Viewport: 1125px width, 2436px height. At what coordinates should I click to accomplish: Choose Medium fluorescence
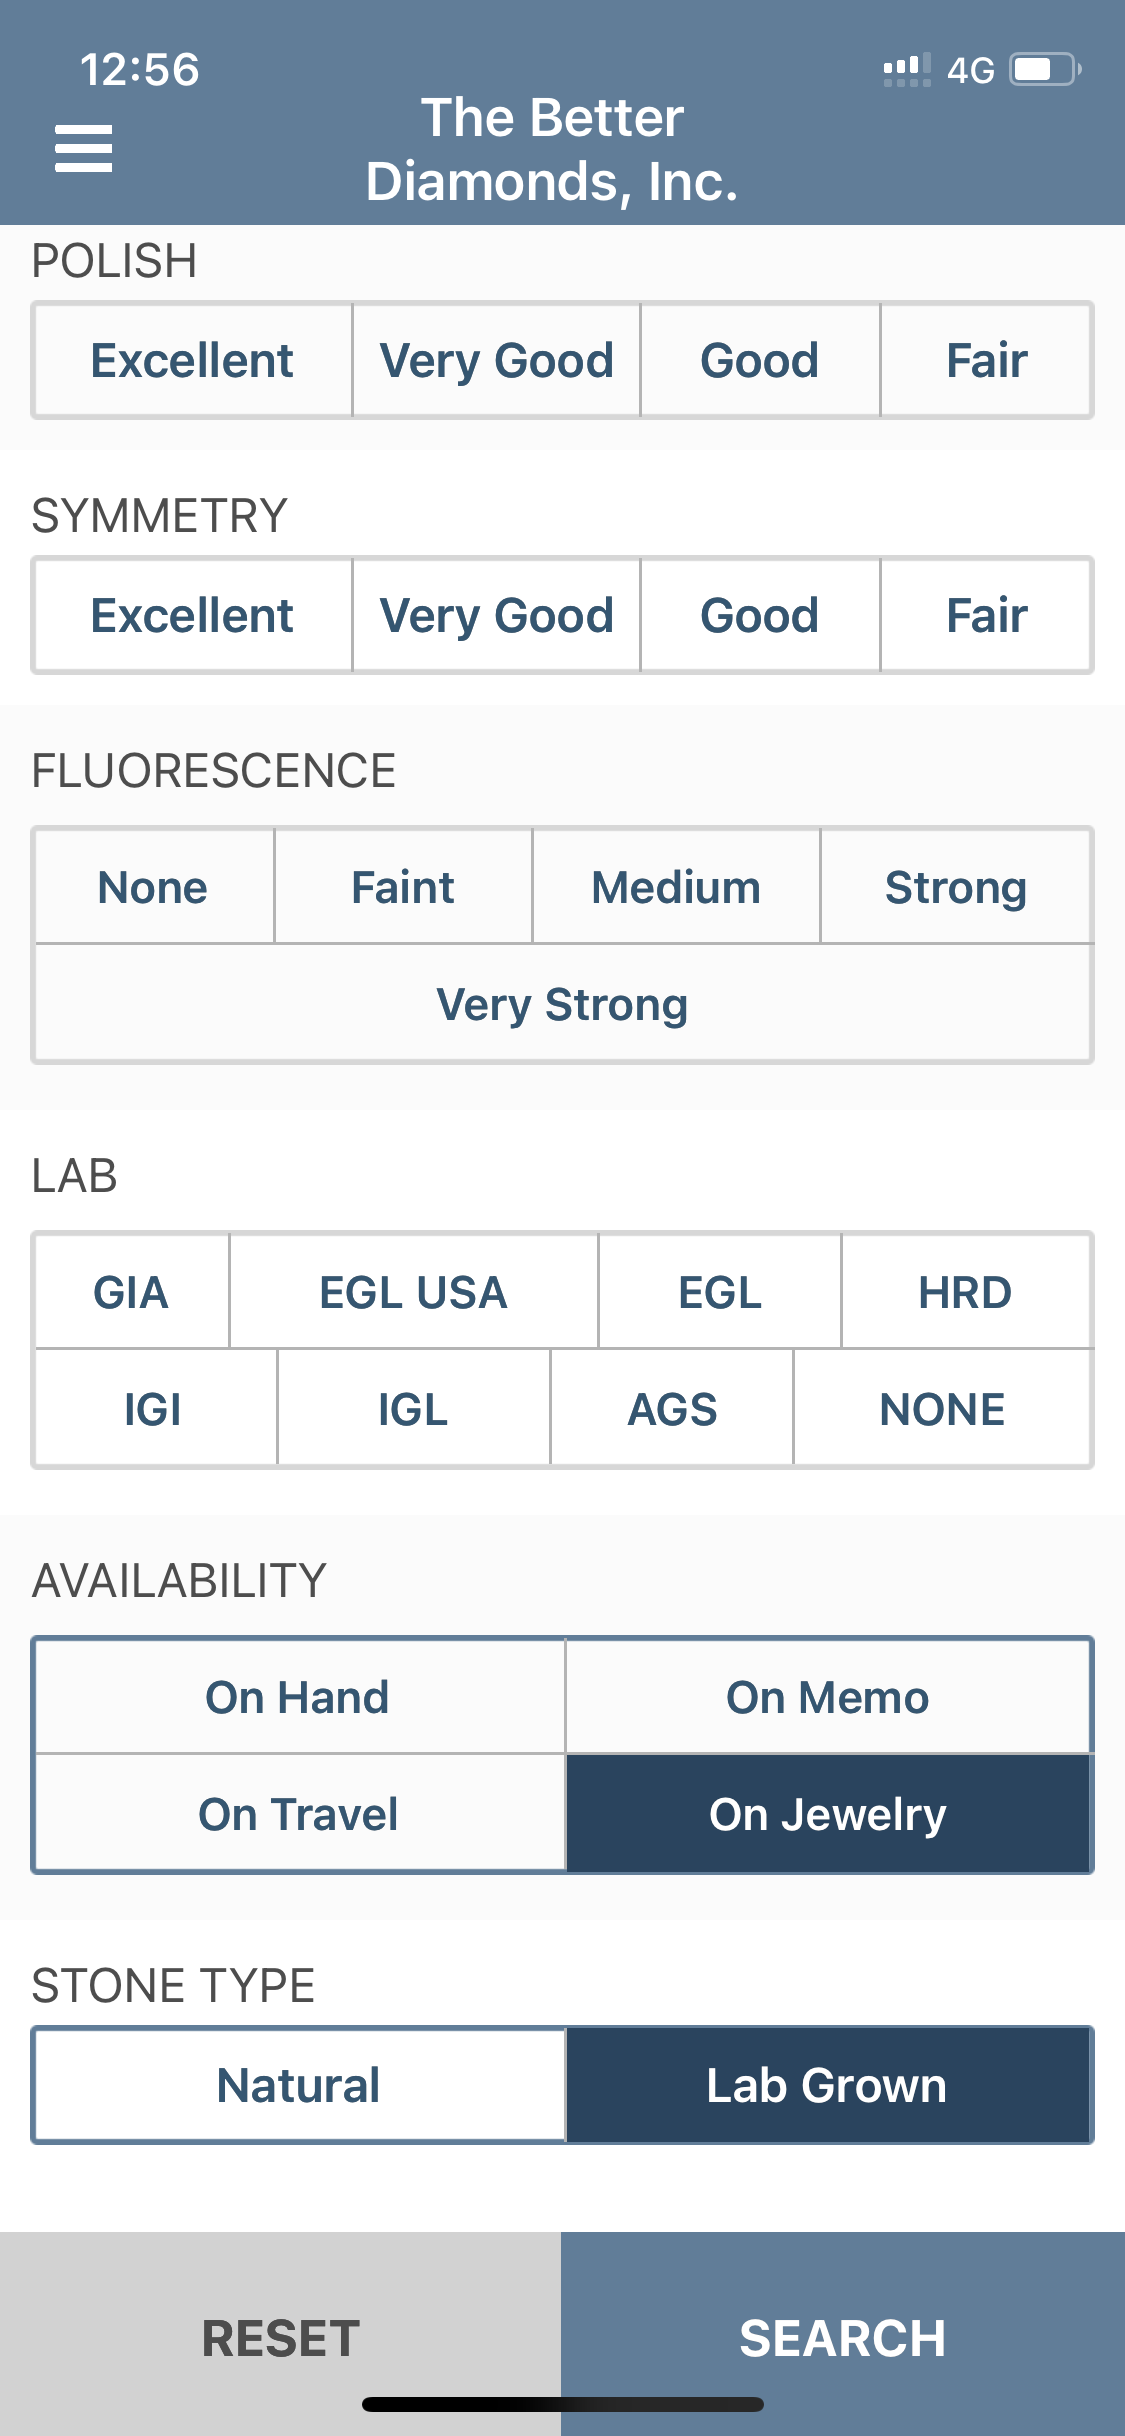tap(676, 887)
